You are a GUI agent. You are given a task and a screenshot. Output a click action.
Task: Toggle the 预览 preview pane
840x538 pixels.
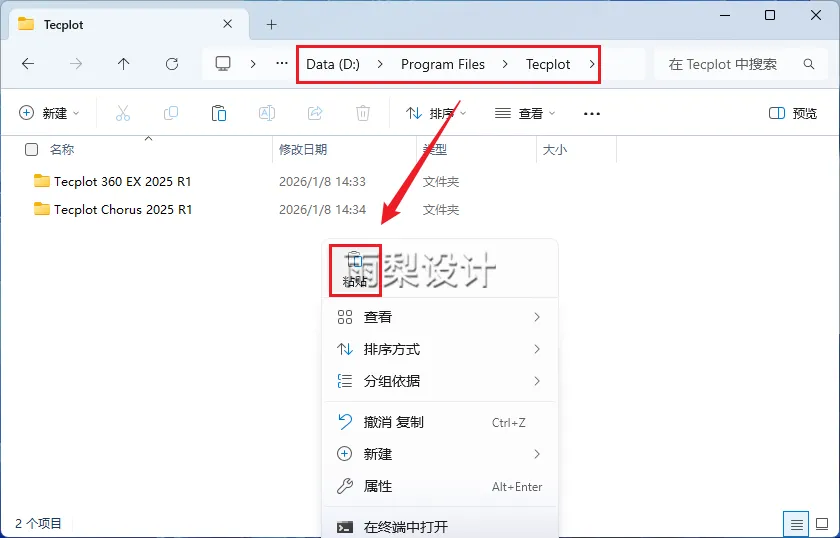[x=793, y=113]
